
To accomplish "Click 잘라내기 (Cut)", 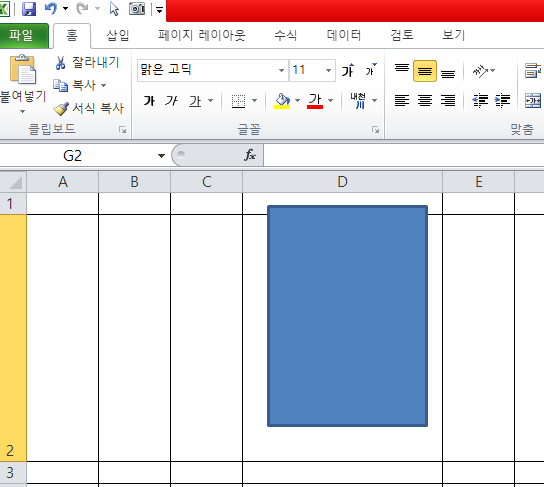I will (87, 63).
